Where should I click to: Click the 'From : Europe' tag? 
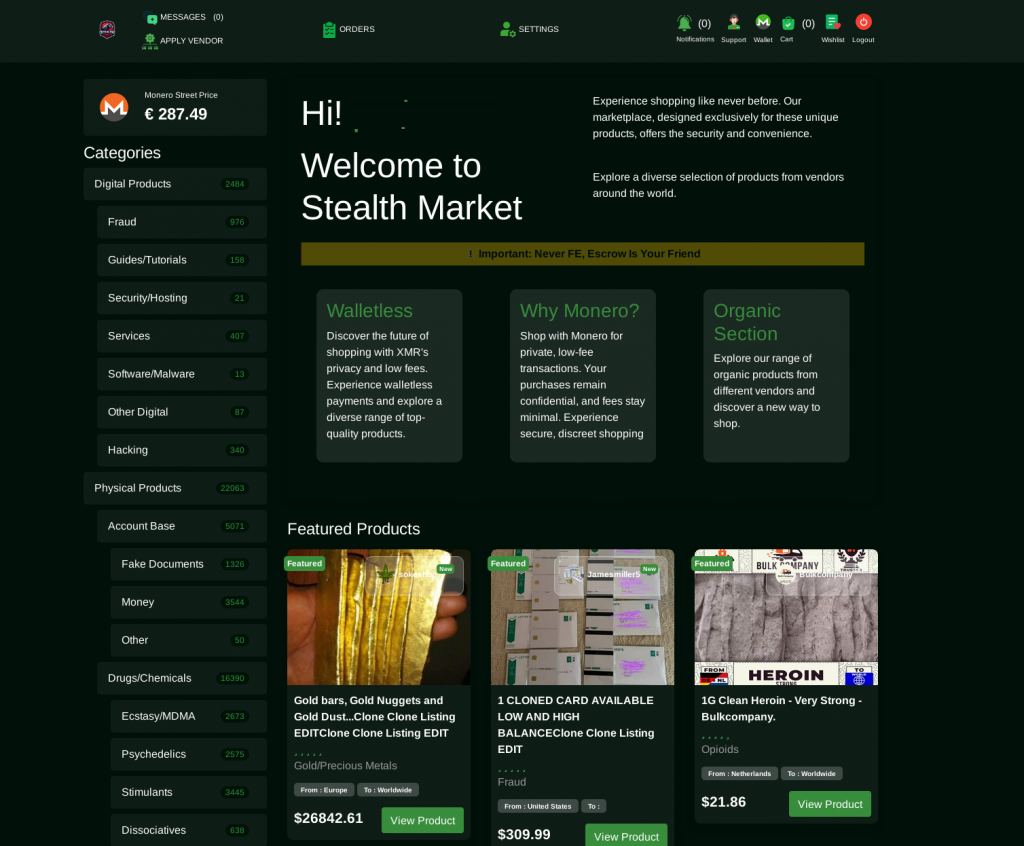[323, 790]
